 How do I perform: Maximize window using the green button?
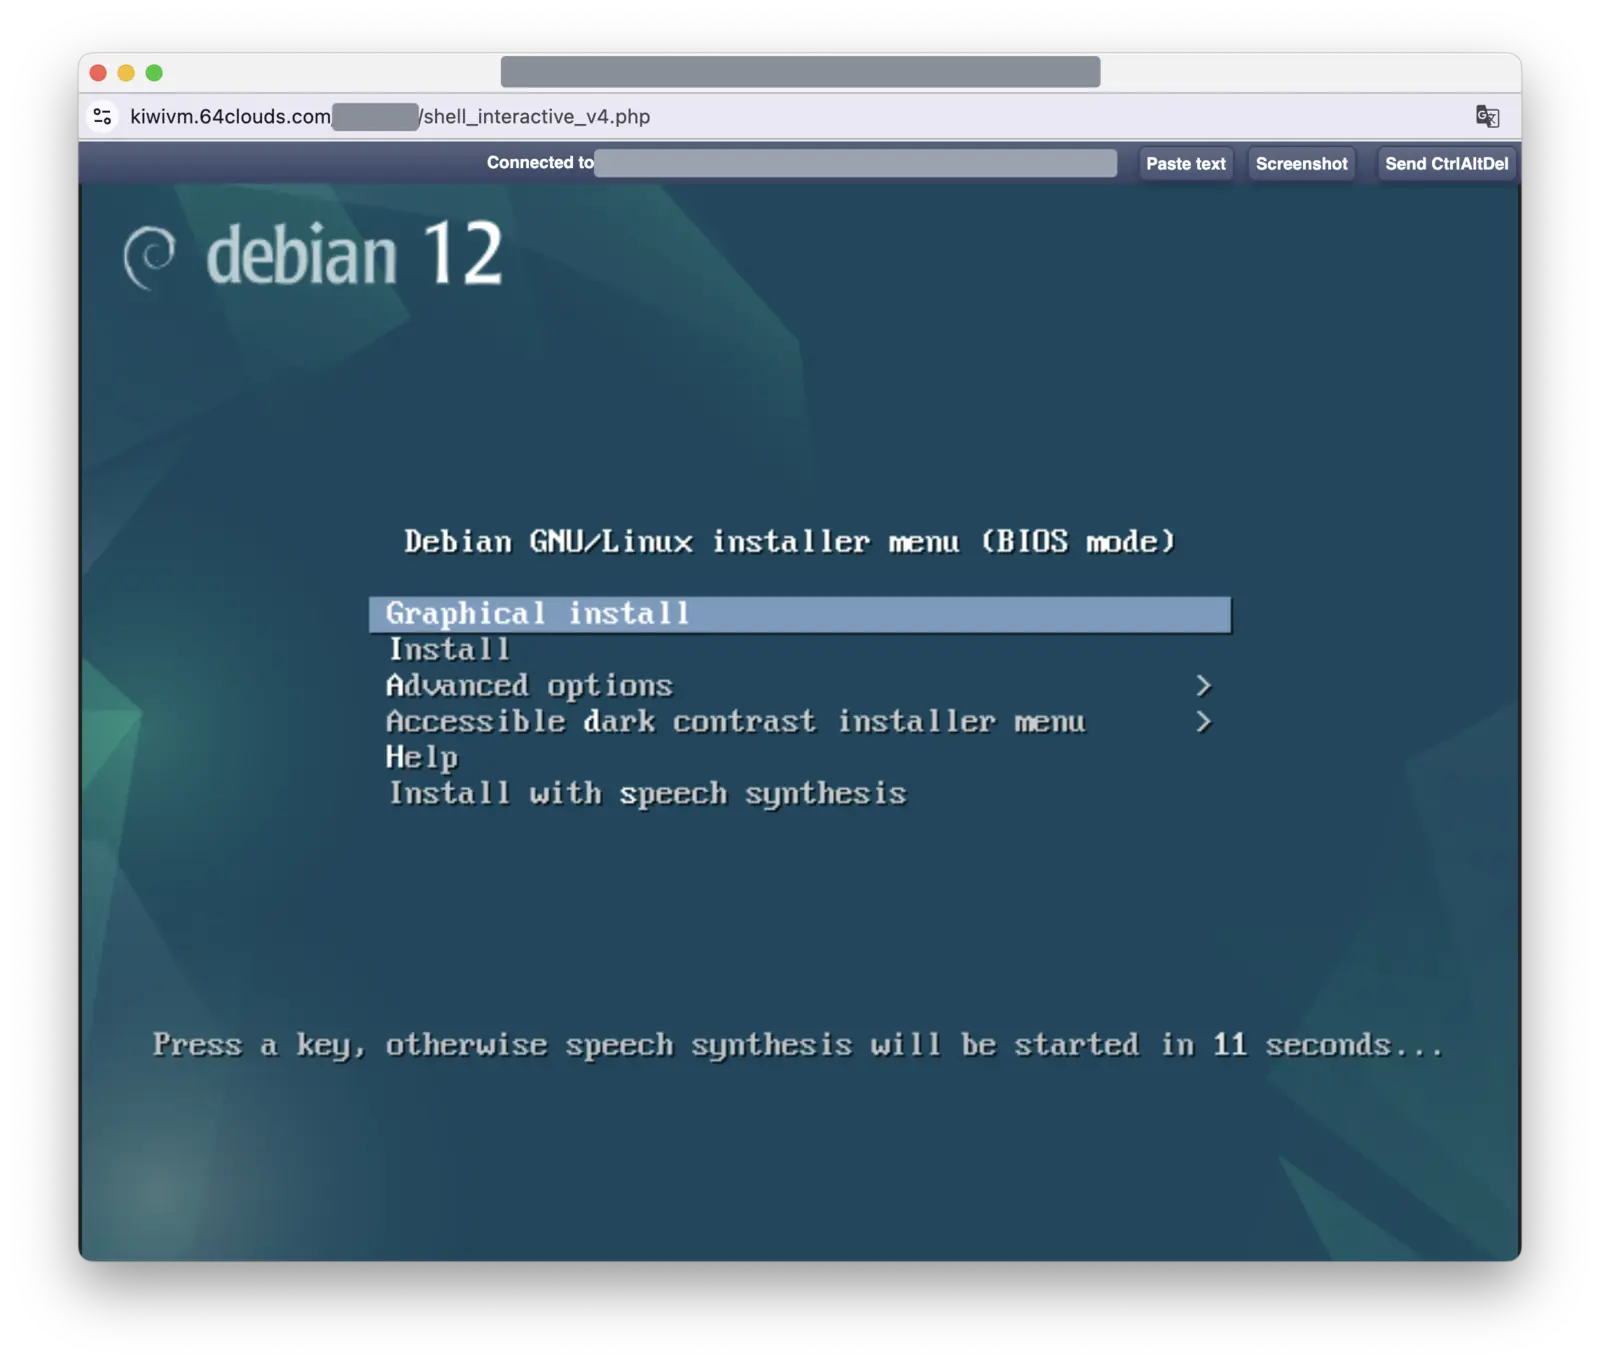click(x=154, y=73)
